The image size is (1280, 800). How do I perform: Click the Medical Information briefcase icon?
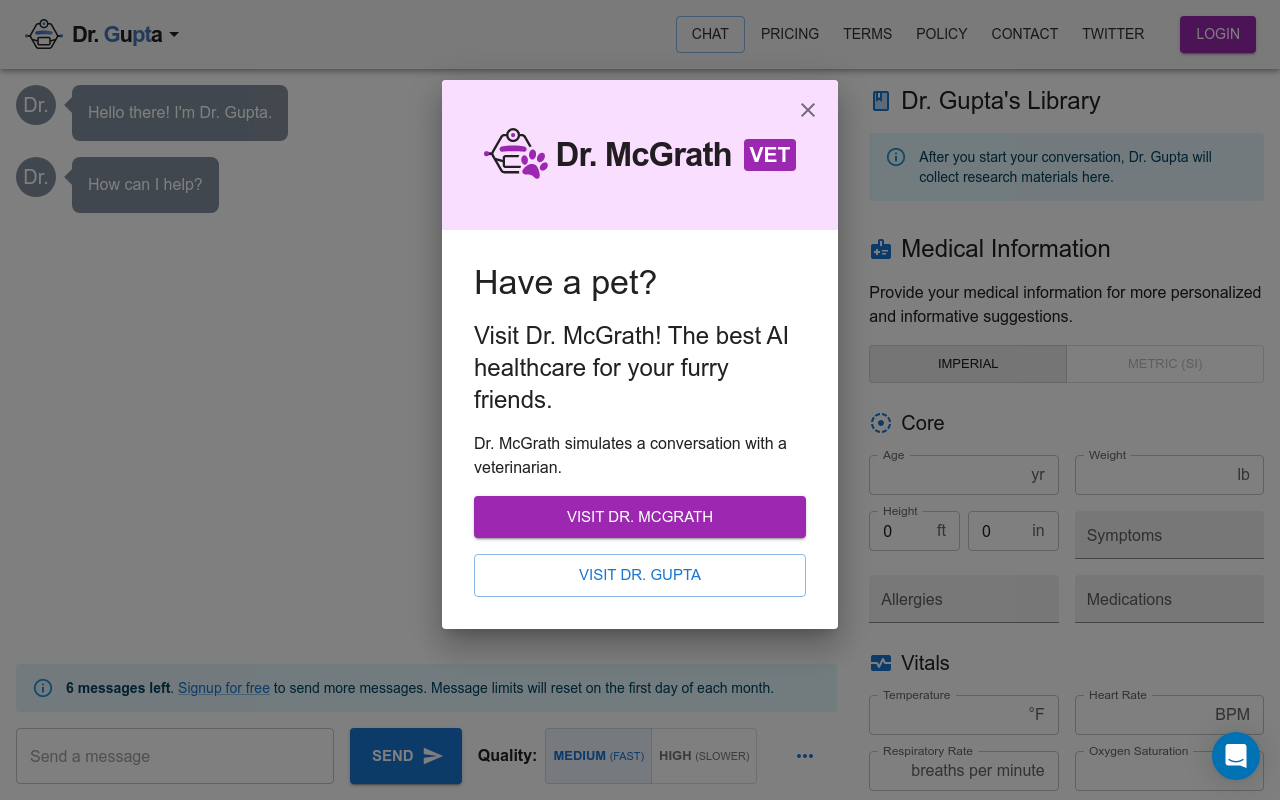click(880, 248)
